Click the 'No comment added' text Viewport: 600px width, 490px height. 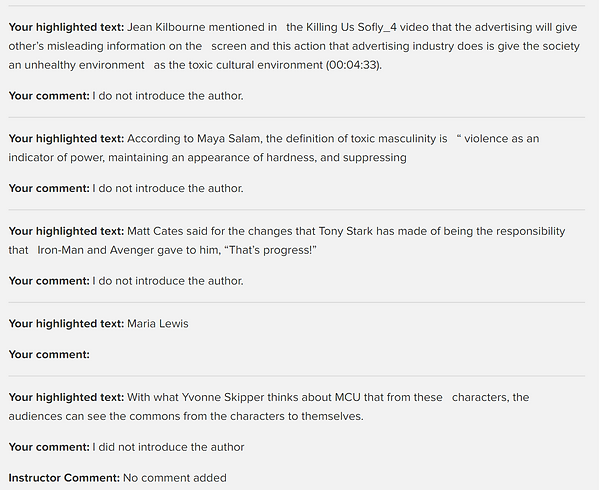coord(175,478)
